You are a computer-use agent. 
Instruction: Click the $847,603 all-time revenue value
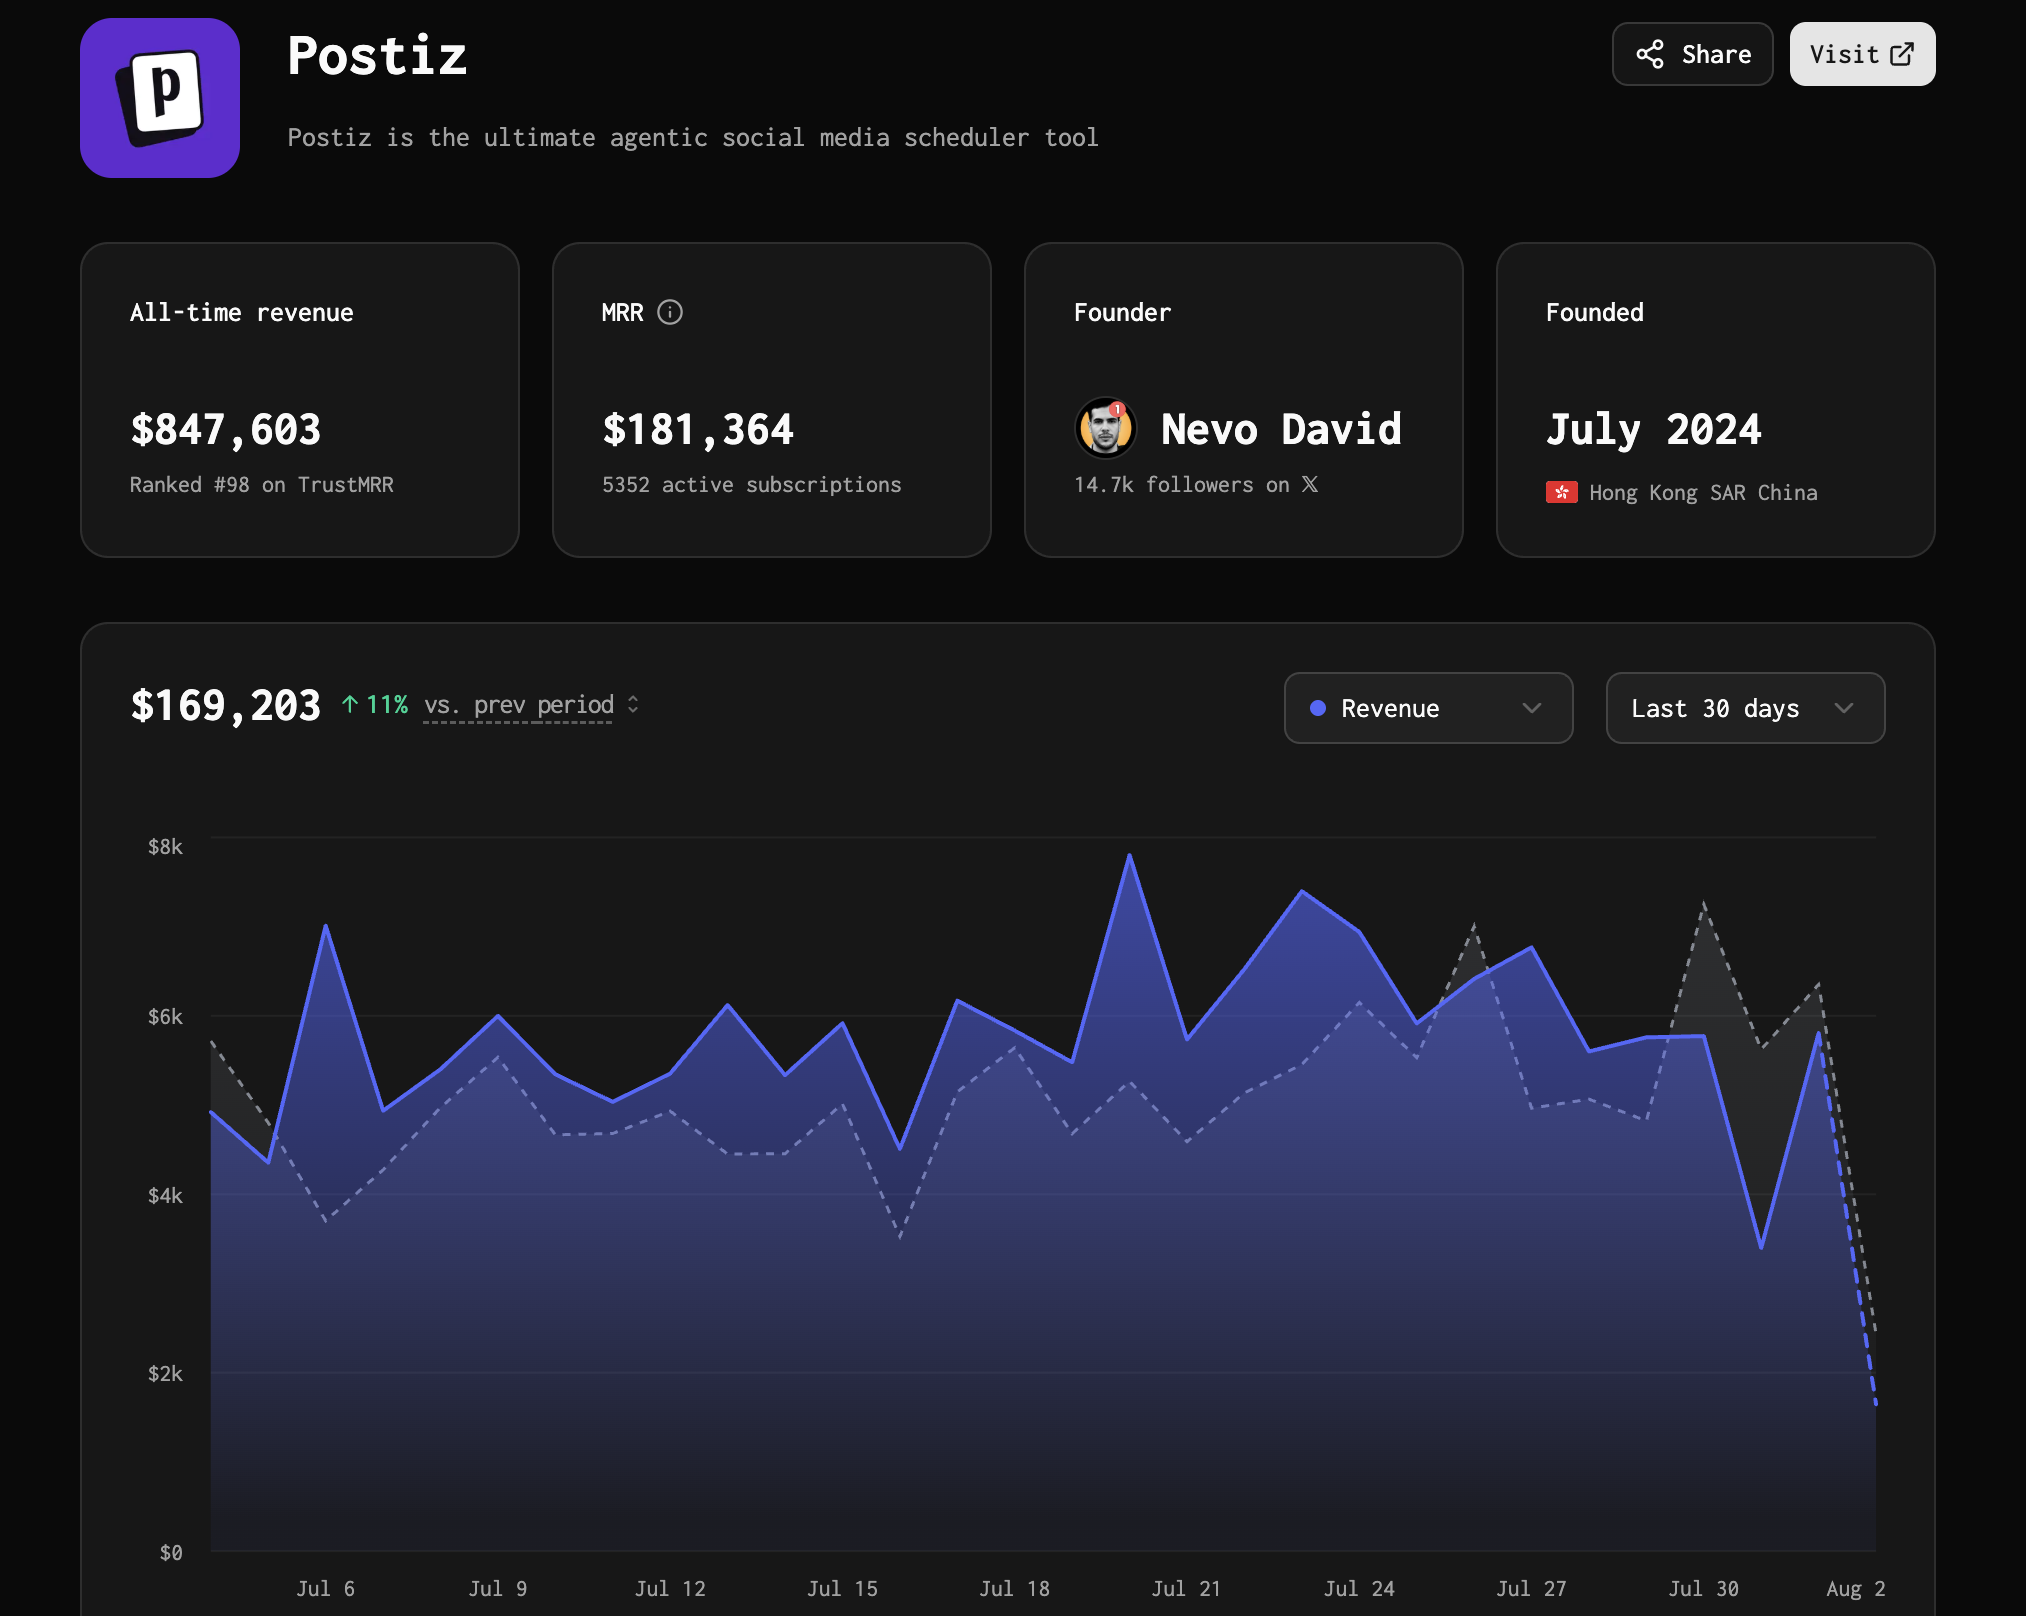tap(226, 429)
